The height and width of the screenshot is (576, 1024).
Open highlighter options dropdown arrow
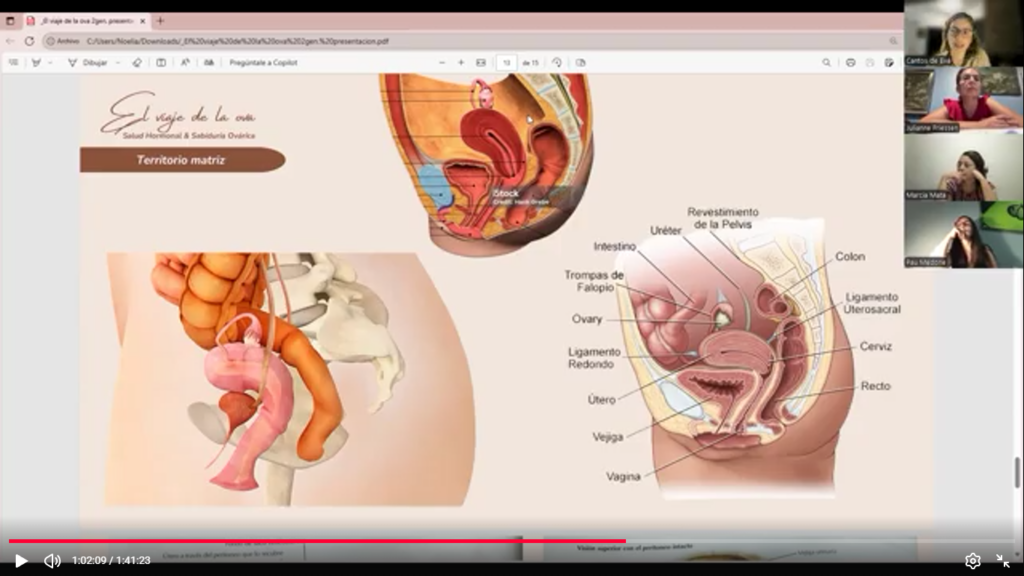(x=50, y=62)
